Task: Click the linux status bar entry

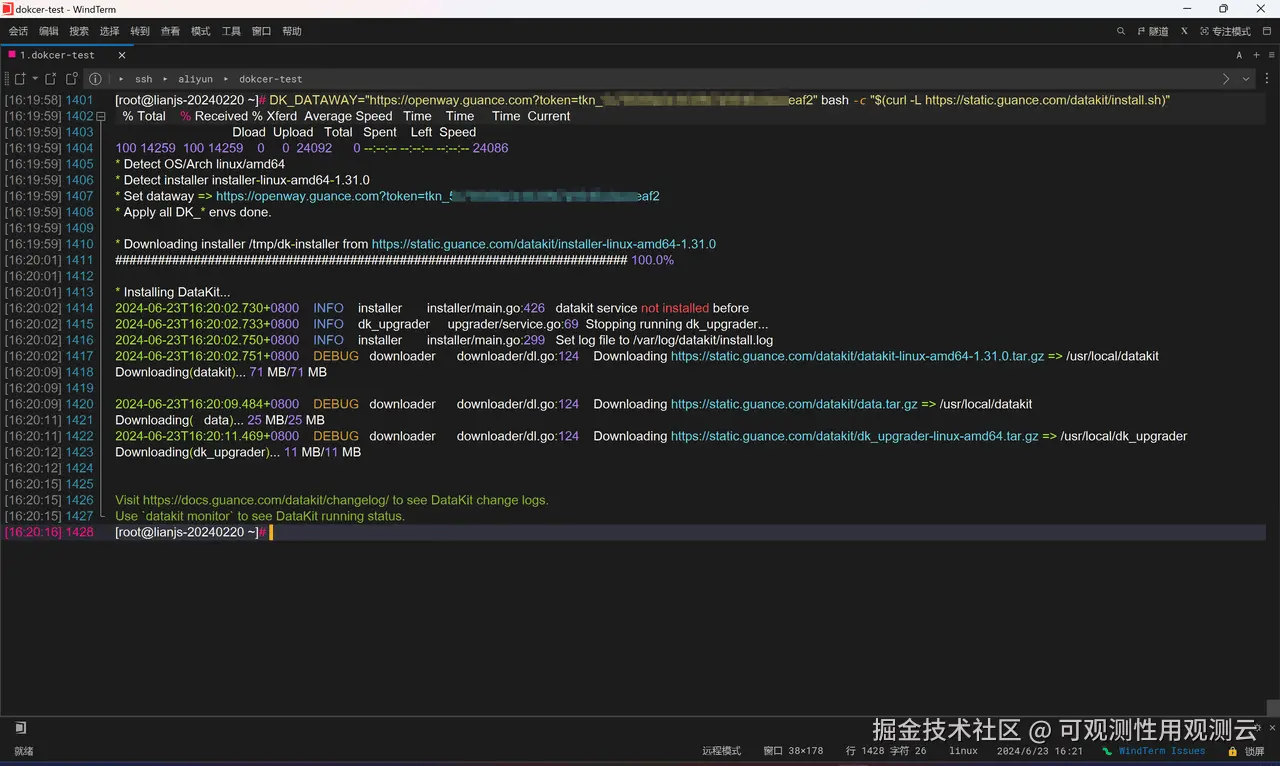Action: click(963, 751)
